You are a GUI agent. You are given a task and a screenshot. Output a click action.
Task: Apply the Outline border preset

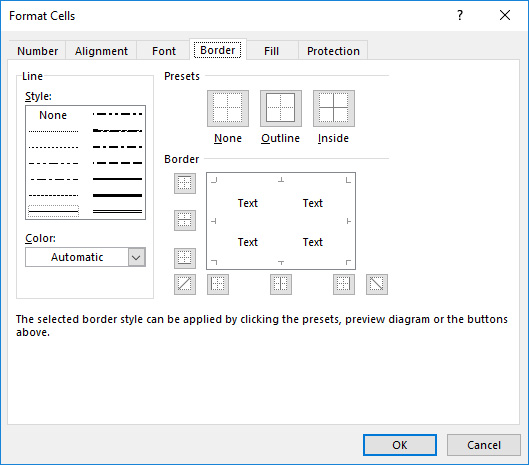tap(281, 108)
